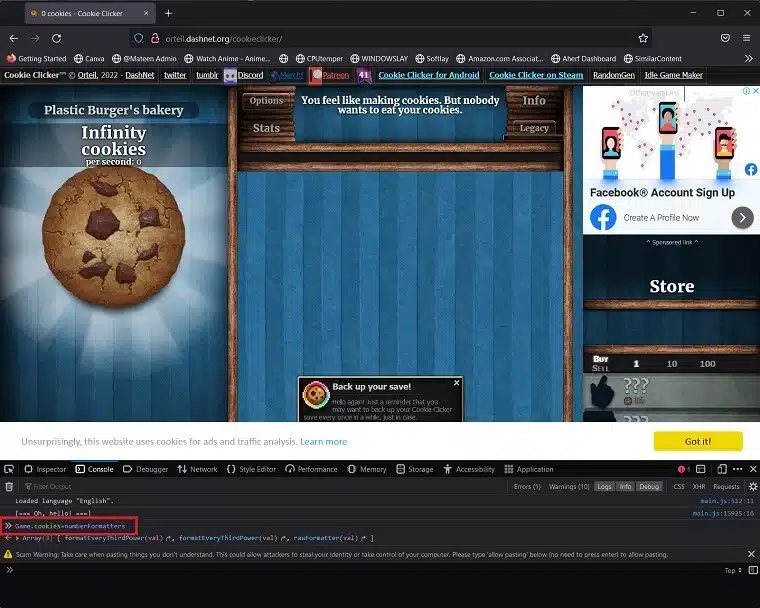Open the Firefox hamburger menu
The image size is (760, 608).
click(746, 38)
